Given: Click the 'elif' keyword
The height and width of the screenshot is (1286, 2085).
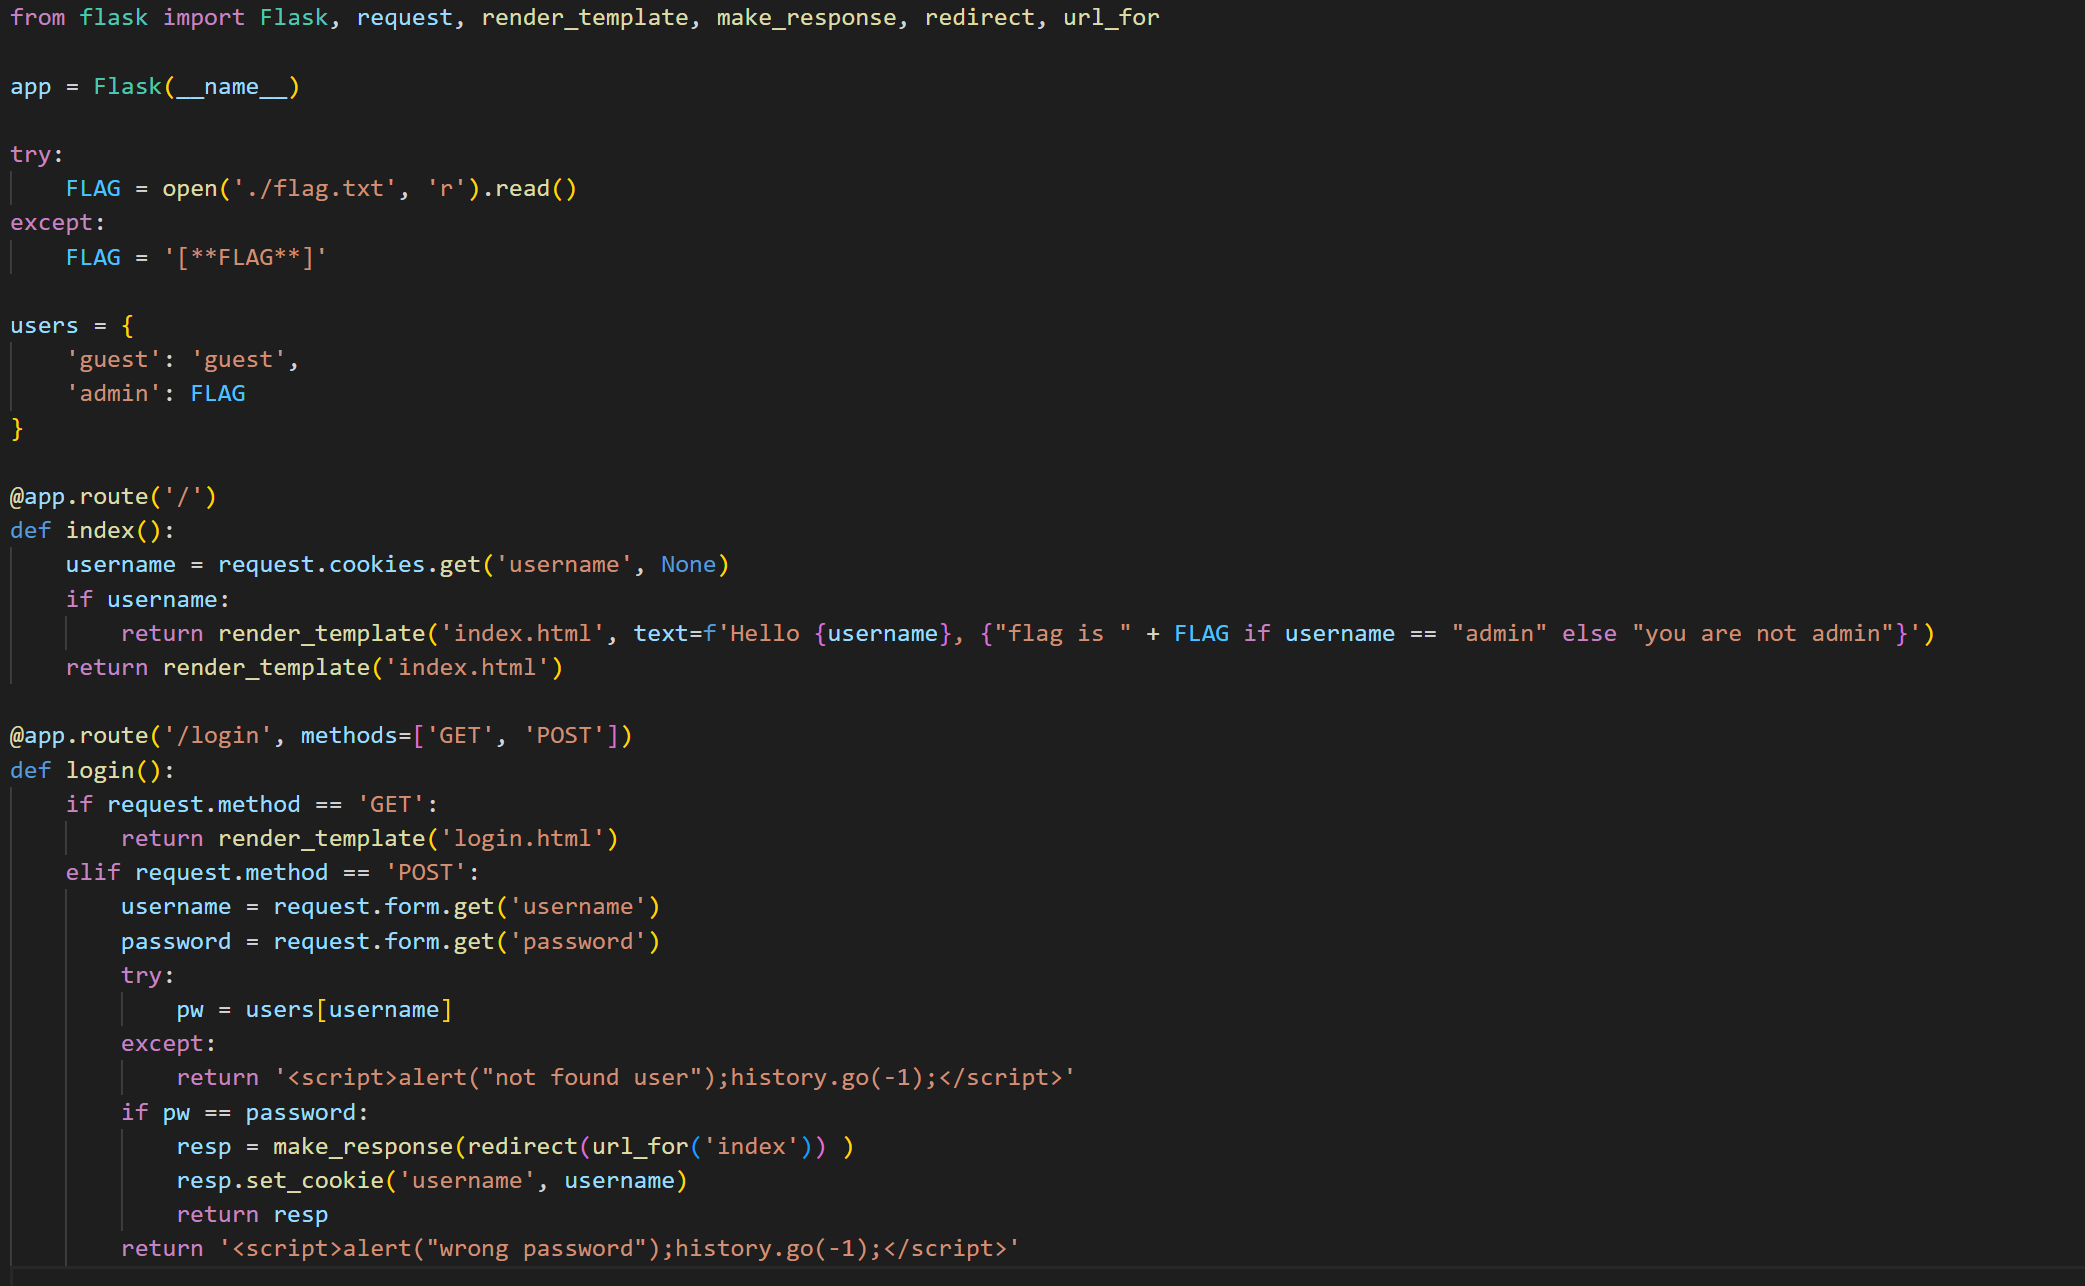Looking at the screenshot, I should (93, 873).
